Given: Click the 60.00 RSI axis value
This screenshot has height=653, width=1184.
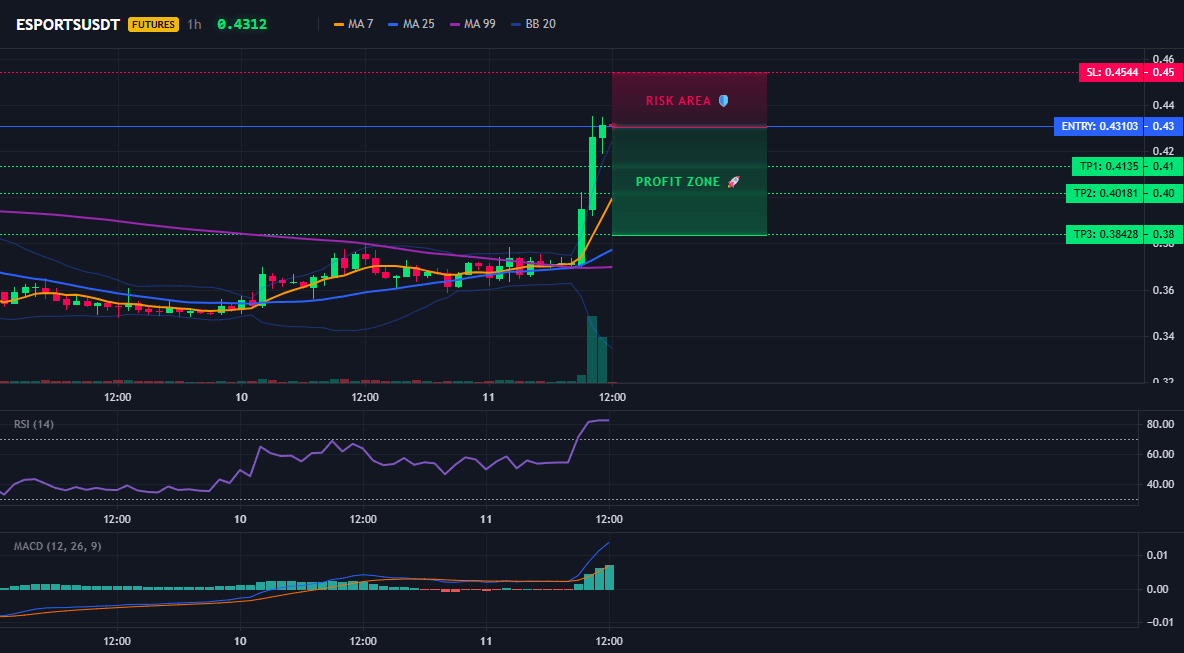Looking at the screenshot, I should 1160,454.
